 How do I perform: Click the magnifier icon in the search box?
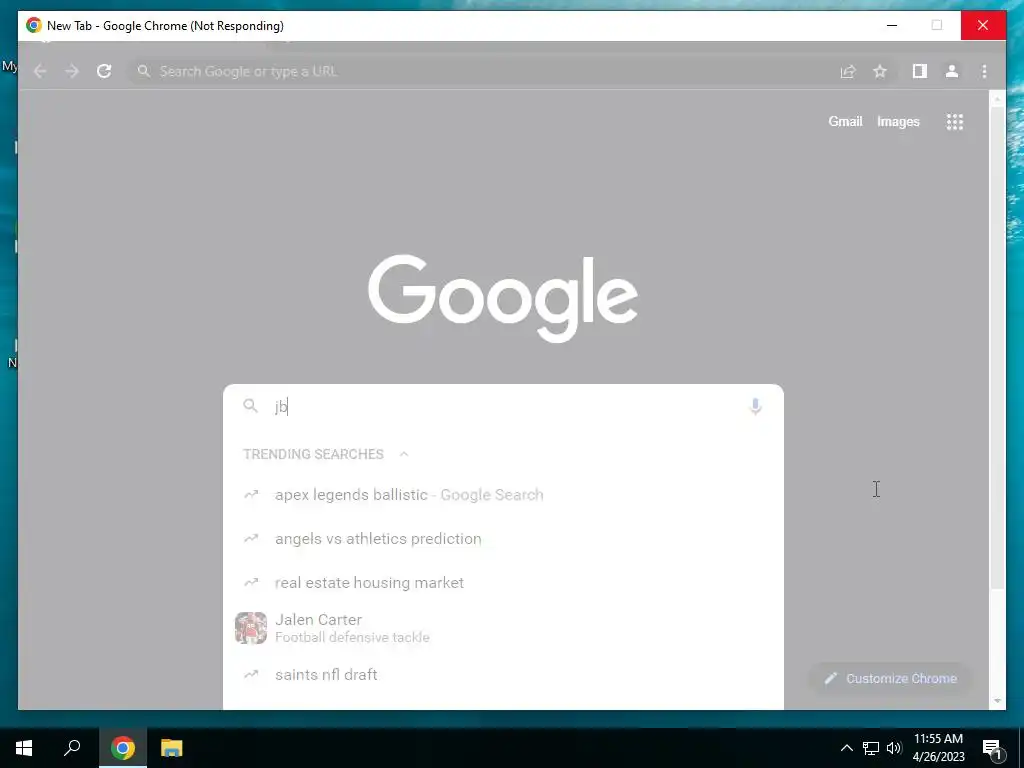[x=251, y=406]
